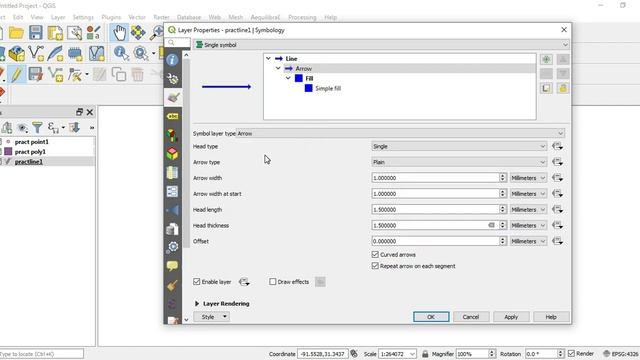The width and height of the screenshot is (640, 360).
Task: Click OK in Layer Properties
Action: 431,317
